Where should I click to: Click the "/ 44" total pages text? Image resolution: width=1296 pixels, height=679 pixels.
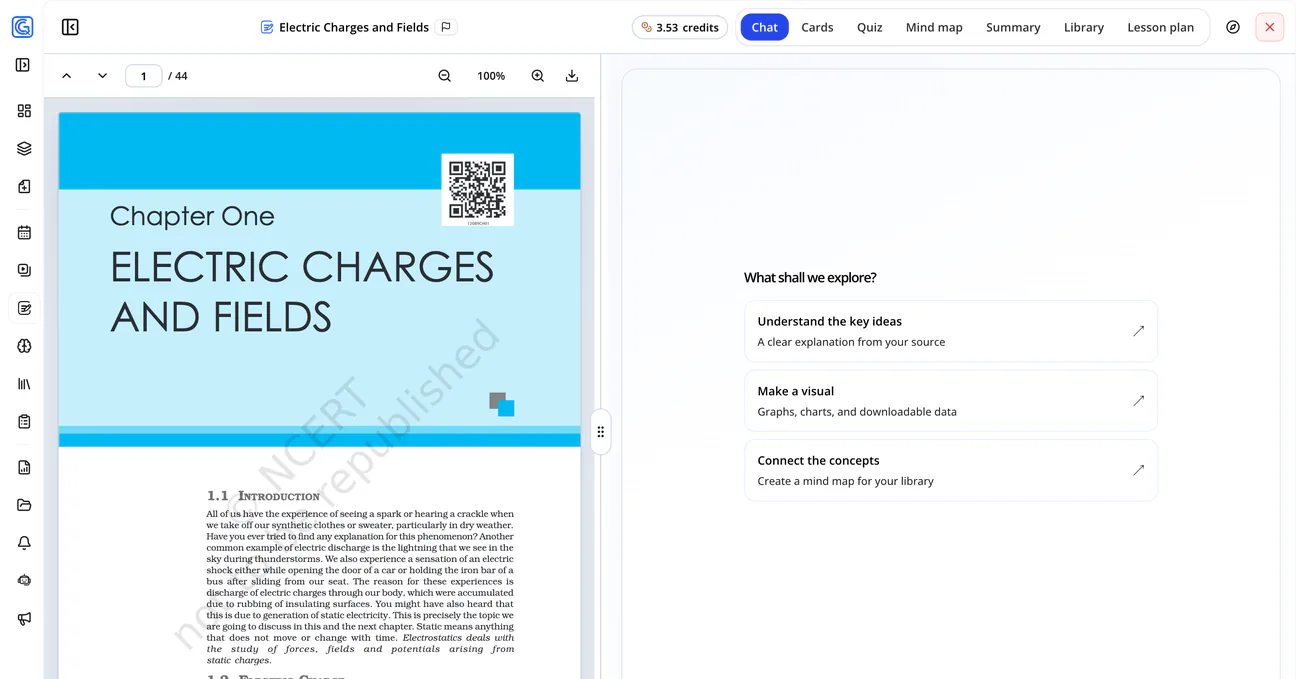point(178,76)
